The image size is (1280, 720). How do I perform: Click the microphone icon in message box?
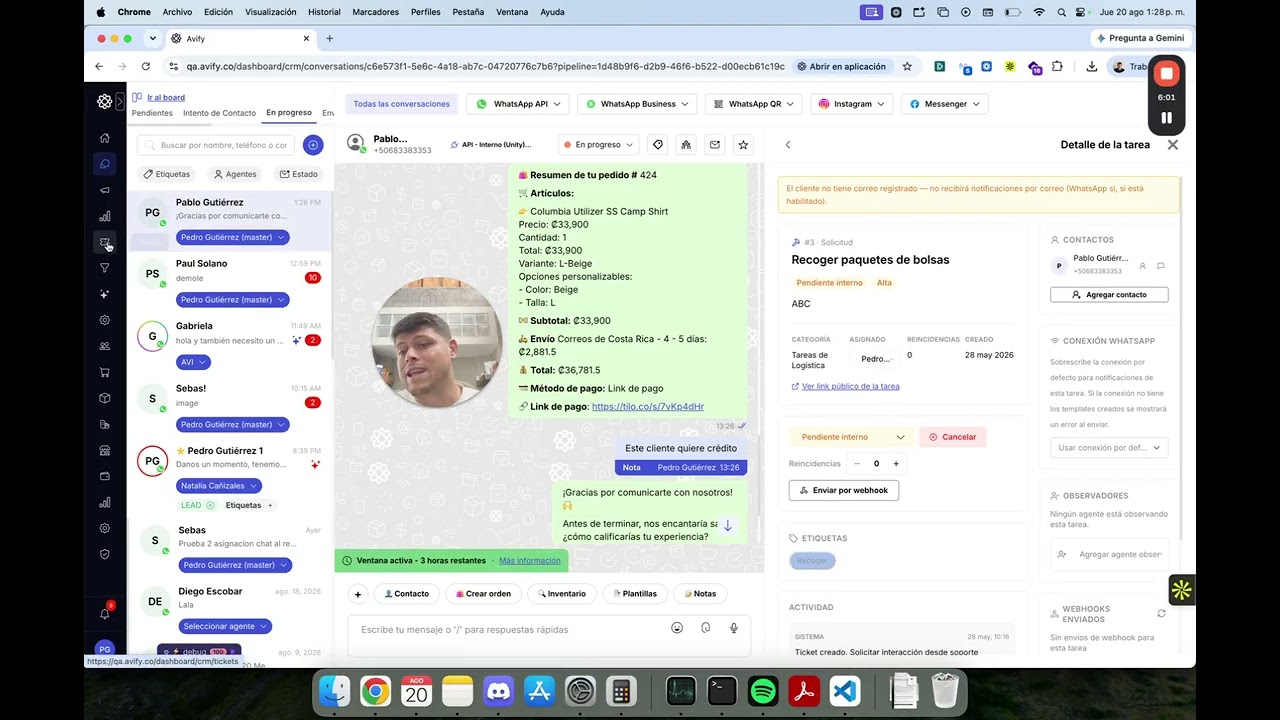(x=734, y=628)
